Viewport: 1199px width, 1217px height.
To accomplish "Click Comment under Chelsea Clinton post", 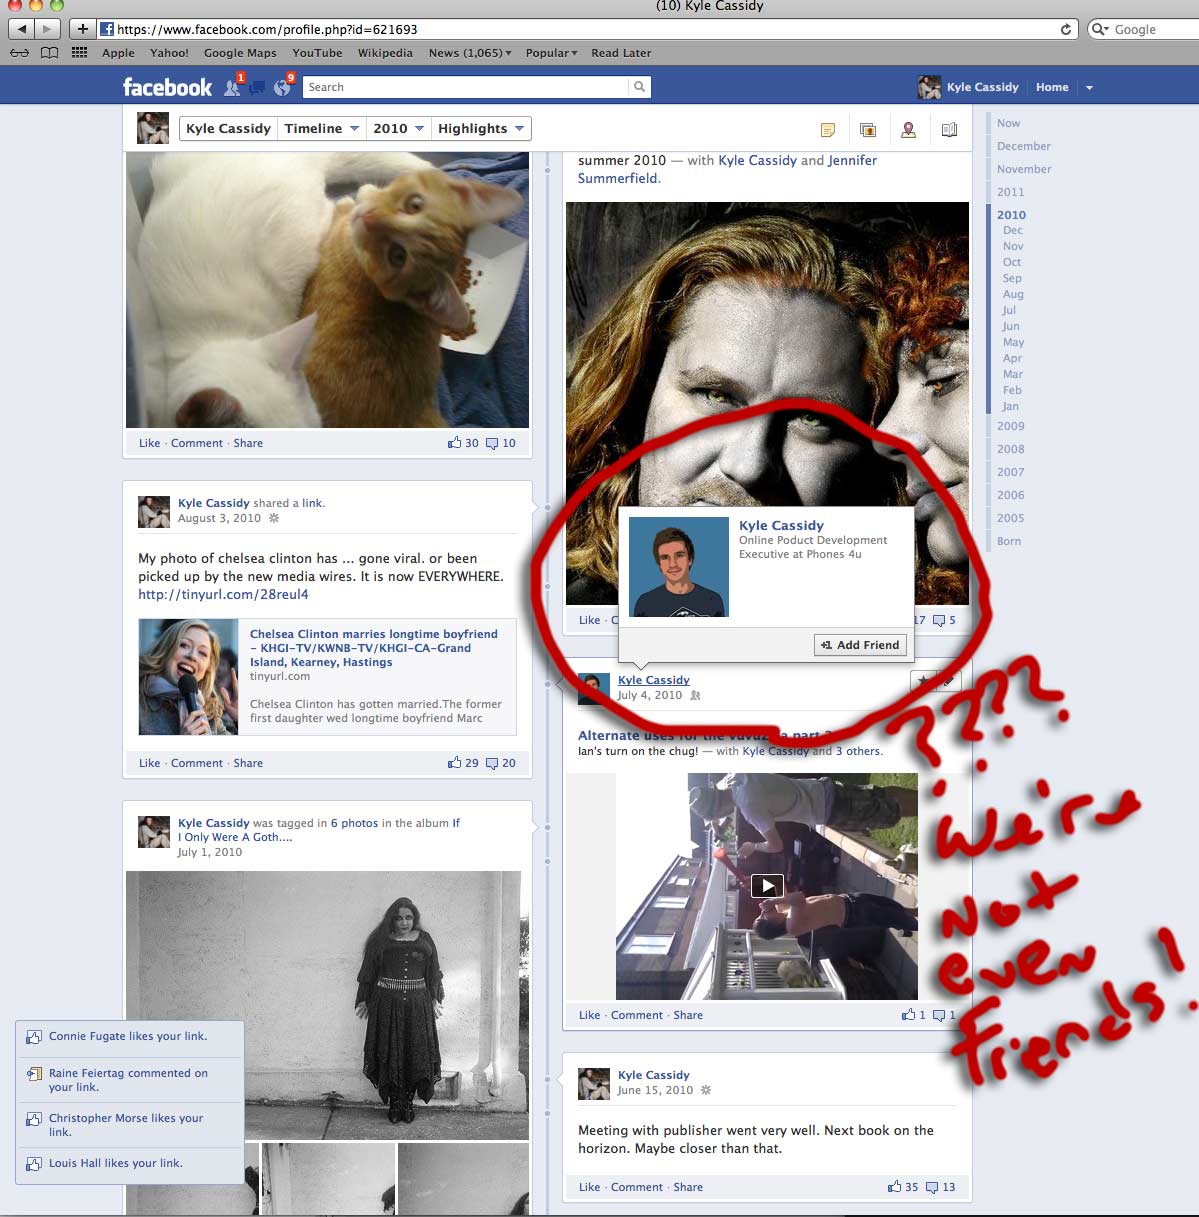I will [197, 763].
